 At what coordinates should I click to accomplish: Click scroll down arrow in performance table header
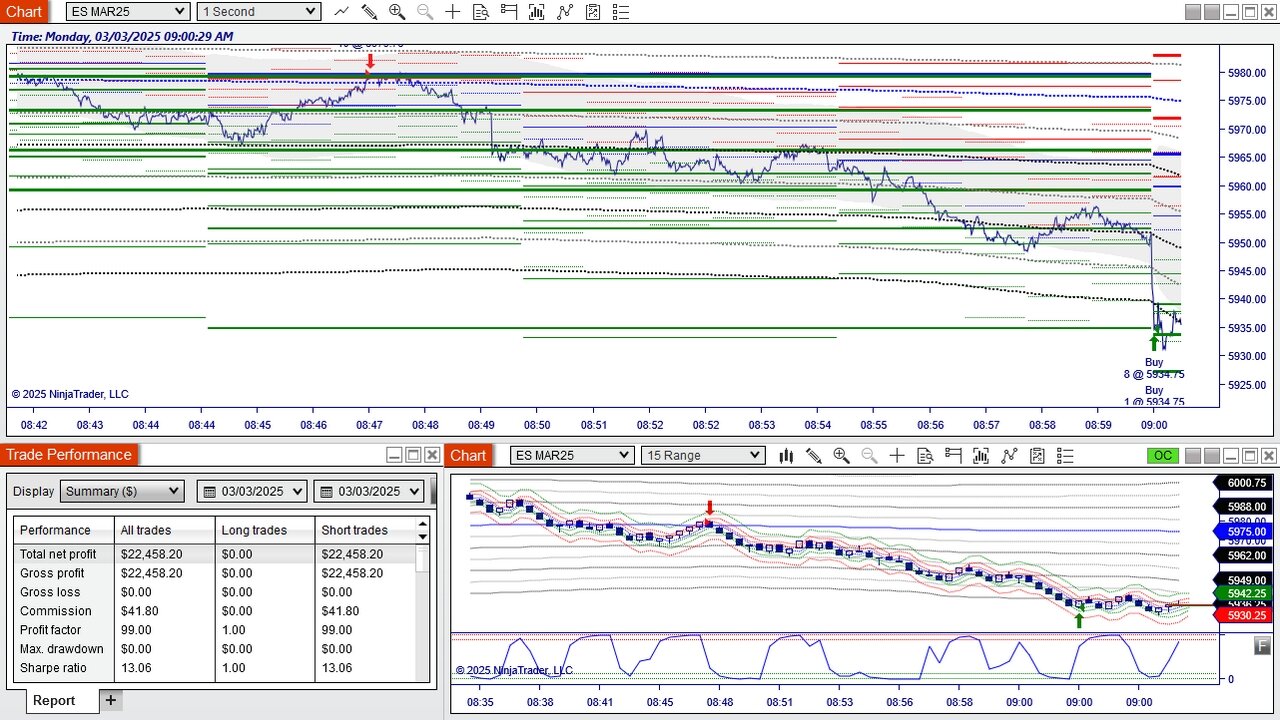(x=424, y=536)
